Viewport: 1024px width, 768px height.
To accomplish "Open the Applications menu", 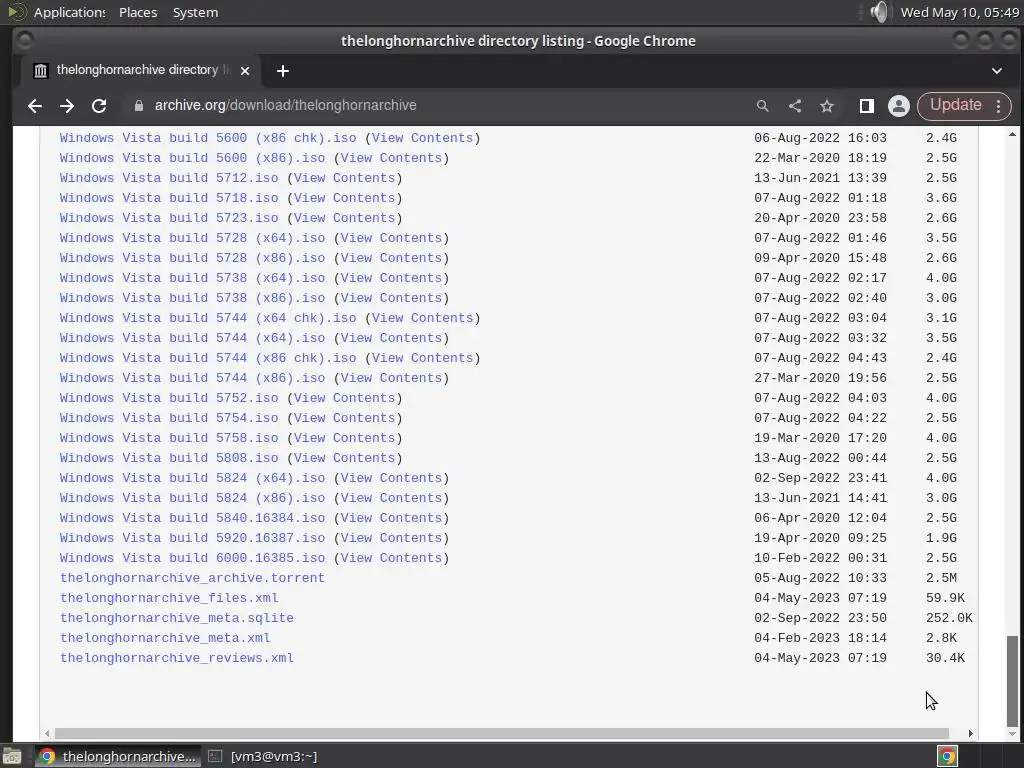I will [x=69, y=12].
